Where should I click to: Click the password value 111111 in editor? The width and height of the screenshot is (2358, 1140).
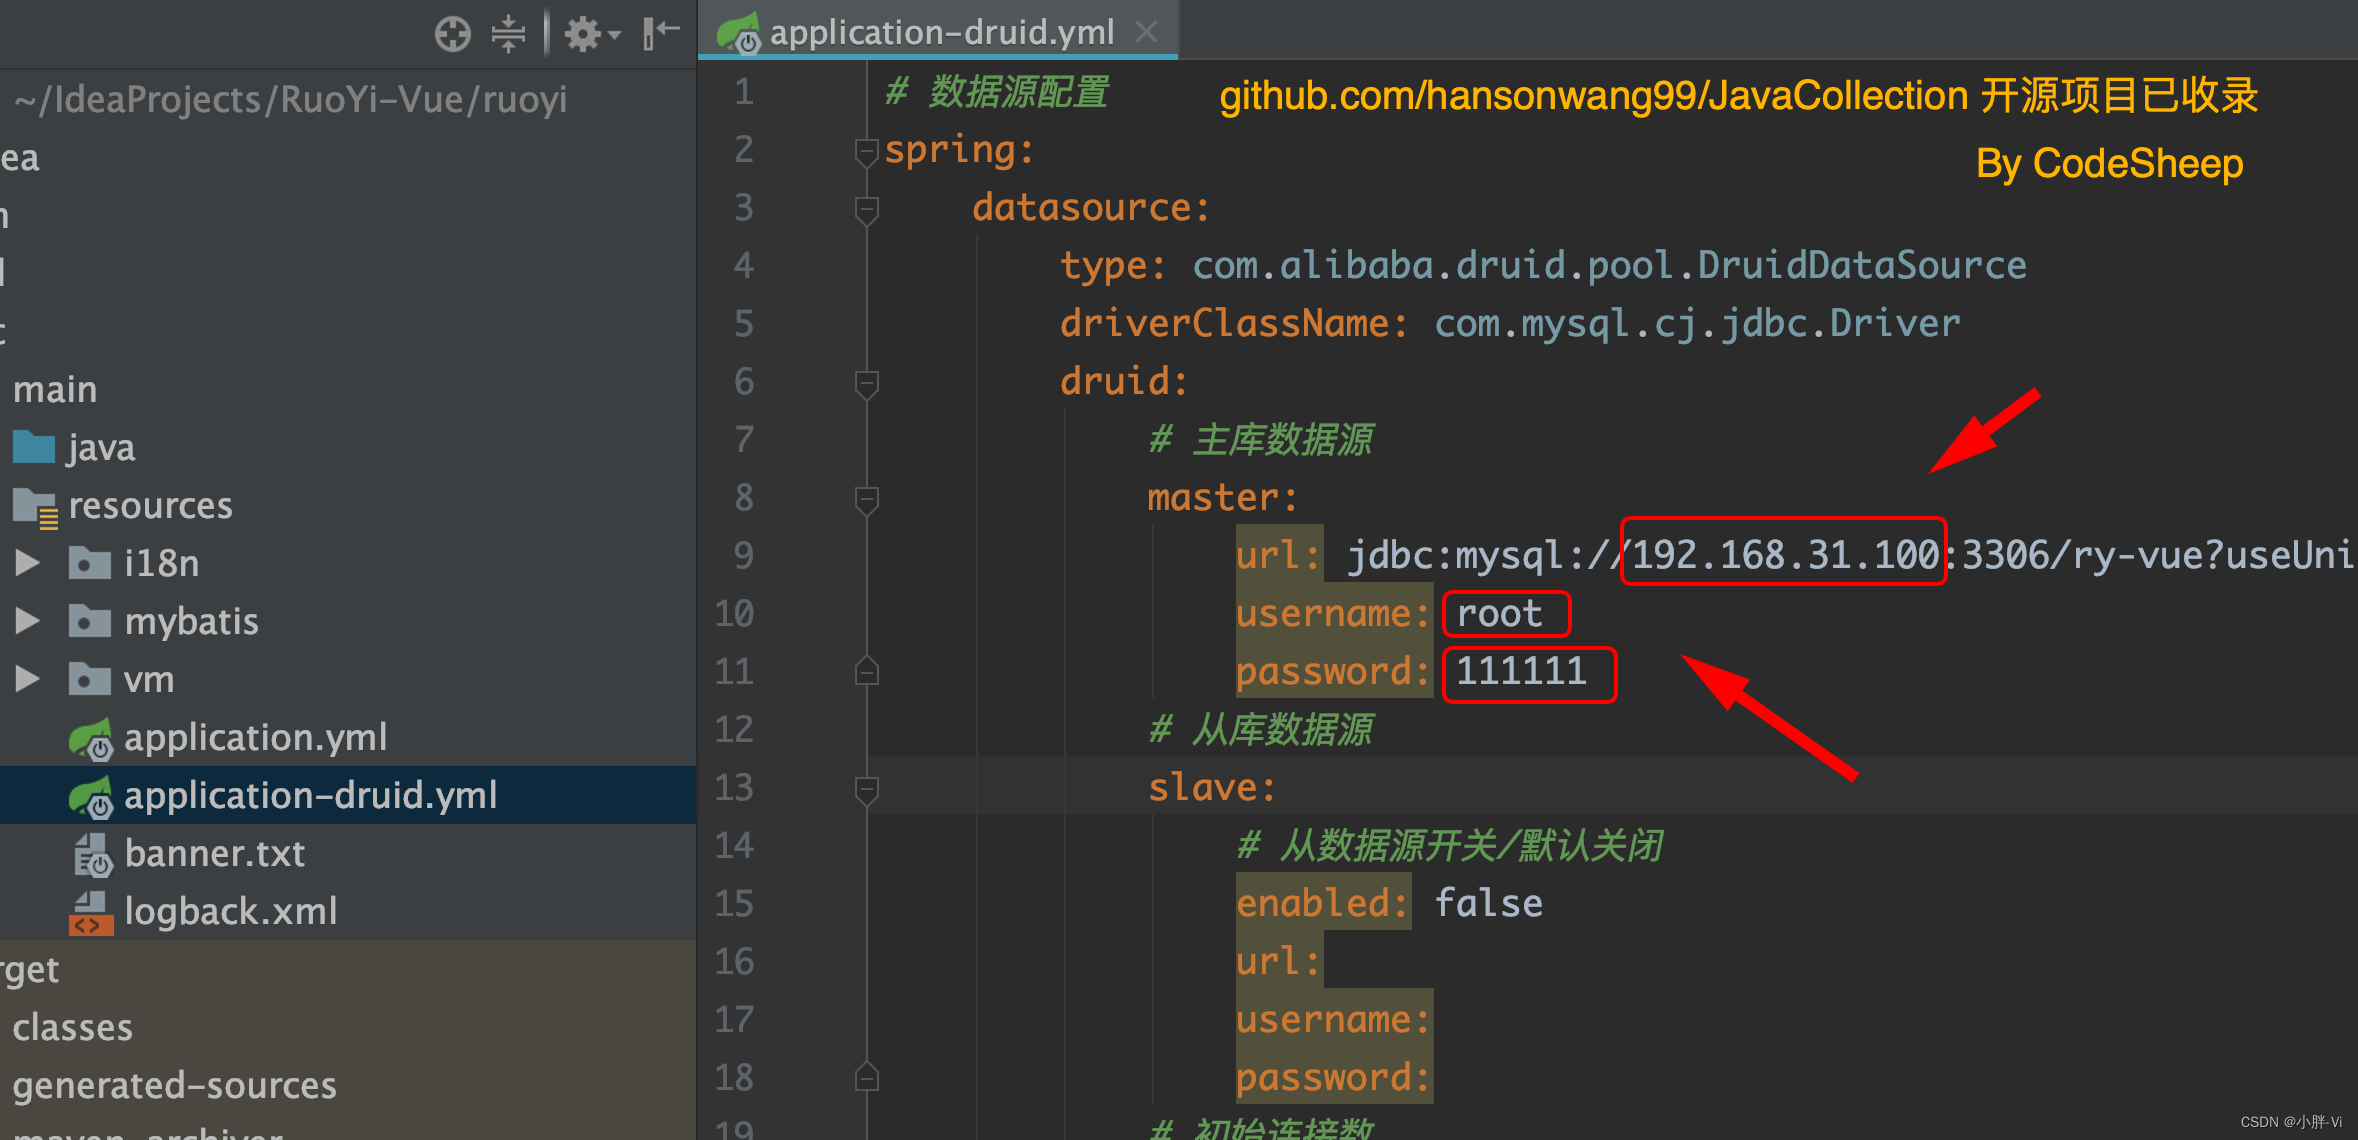tap(1520, 671)
